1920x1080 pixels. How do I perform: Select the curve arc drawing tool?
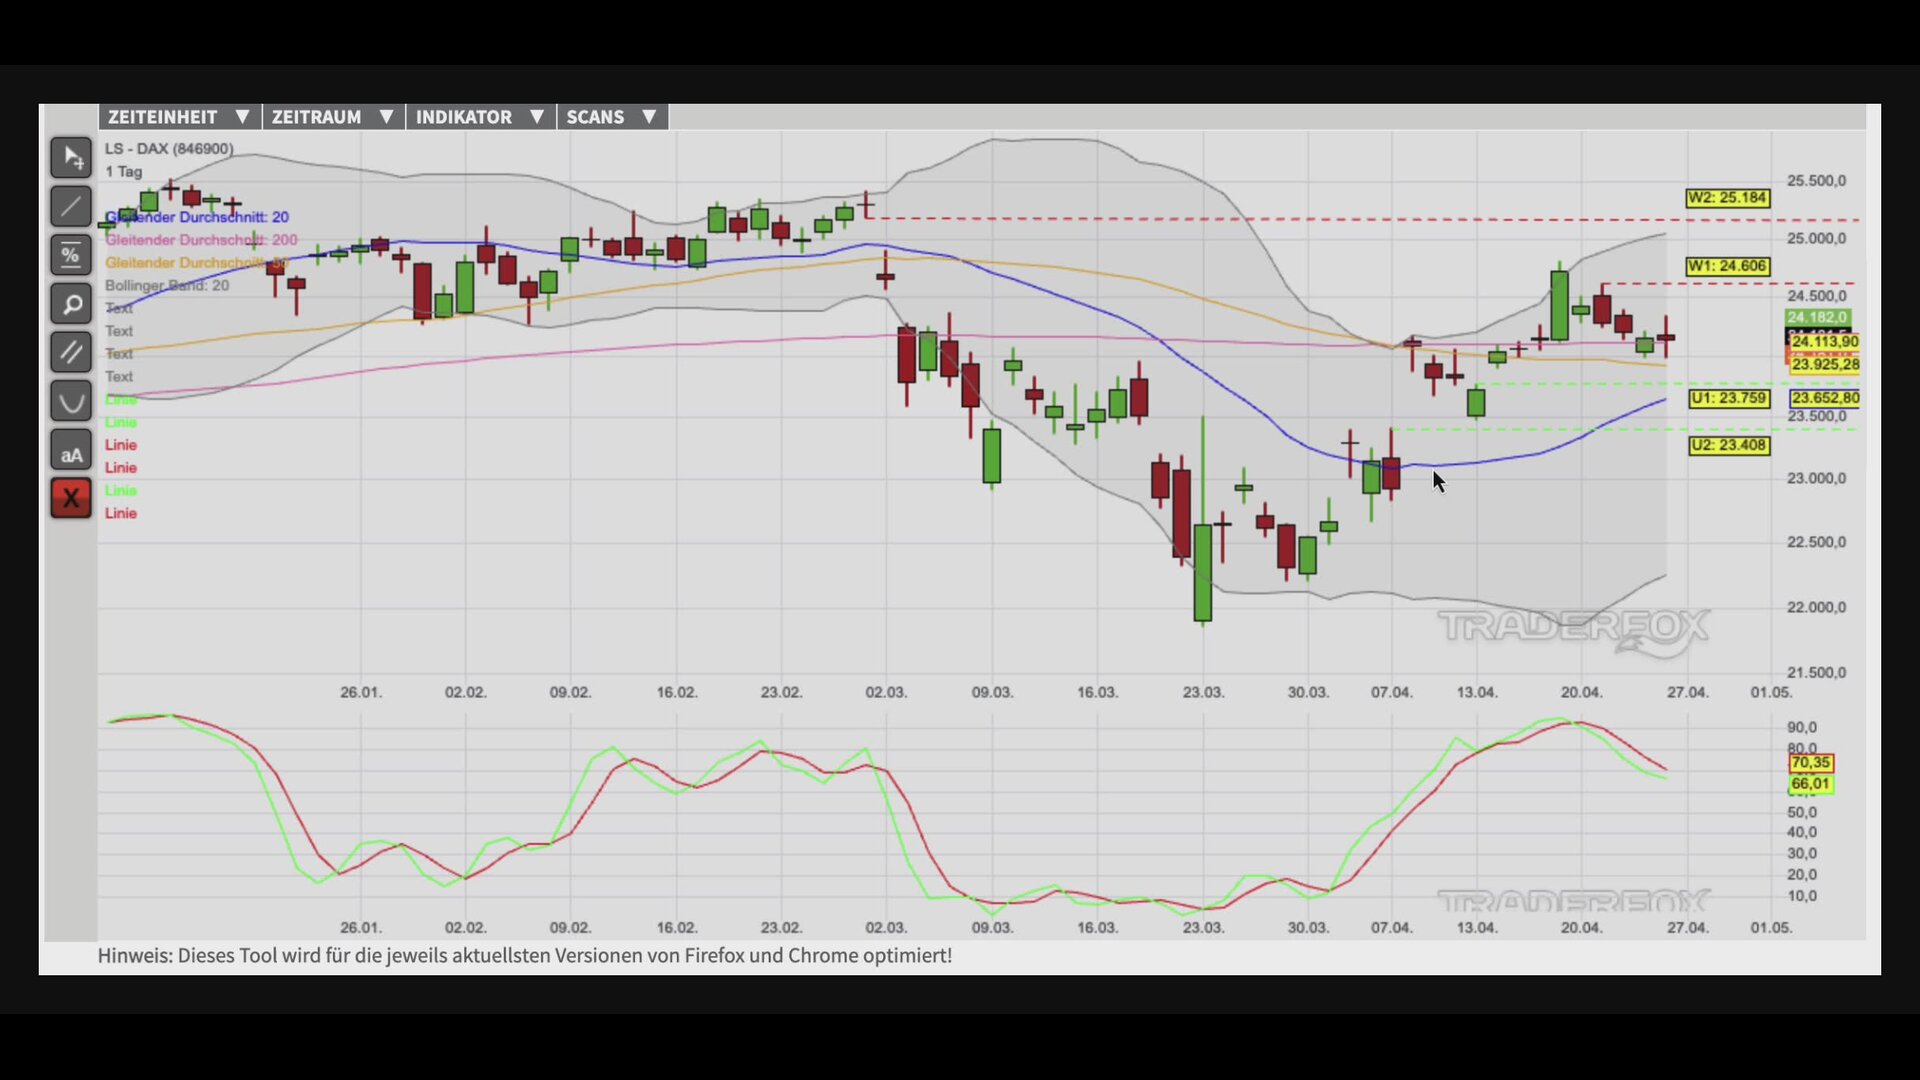coord(71,401)
